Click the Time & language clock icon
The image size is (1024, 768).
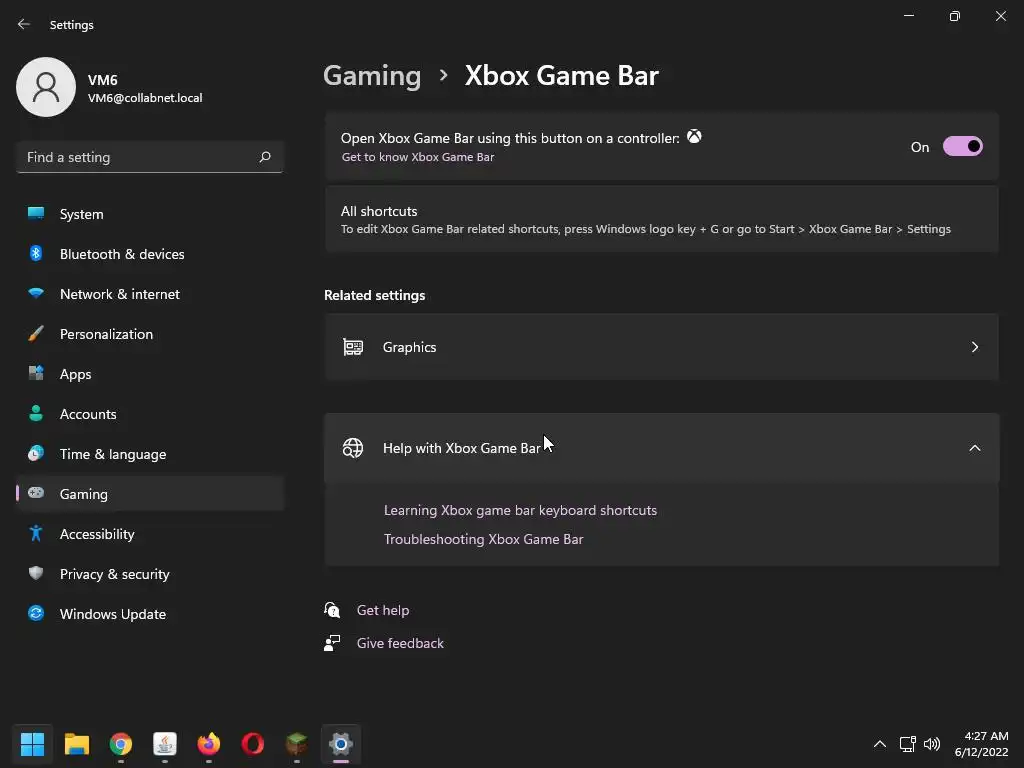tap(36, 453)
